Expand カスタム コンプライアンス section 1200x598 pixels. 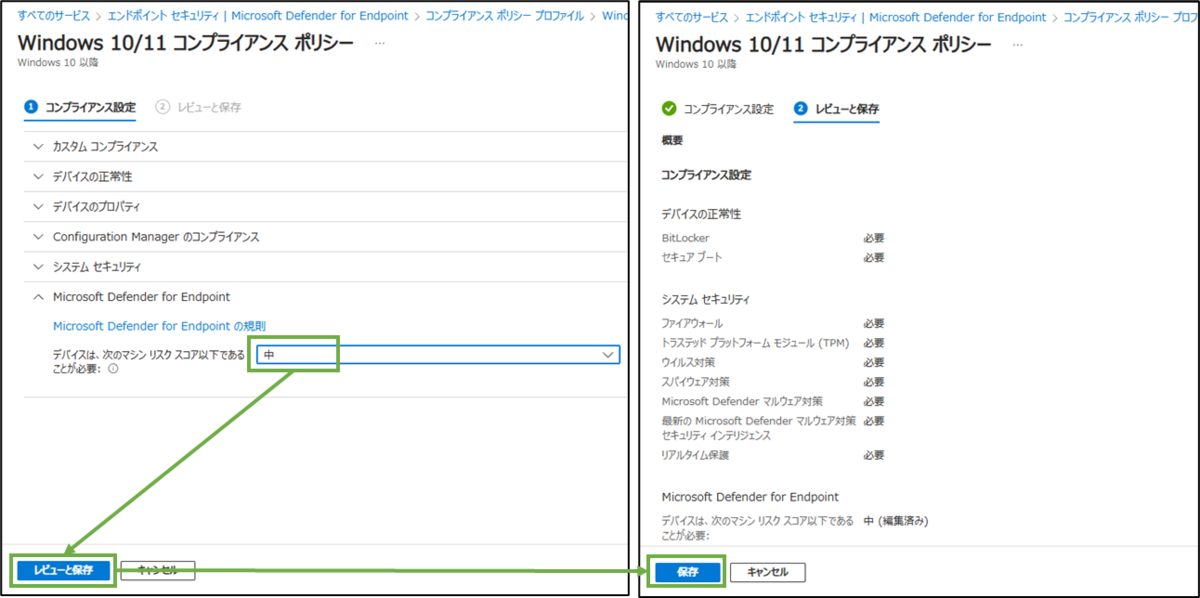[x=323, y=146]
